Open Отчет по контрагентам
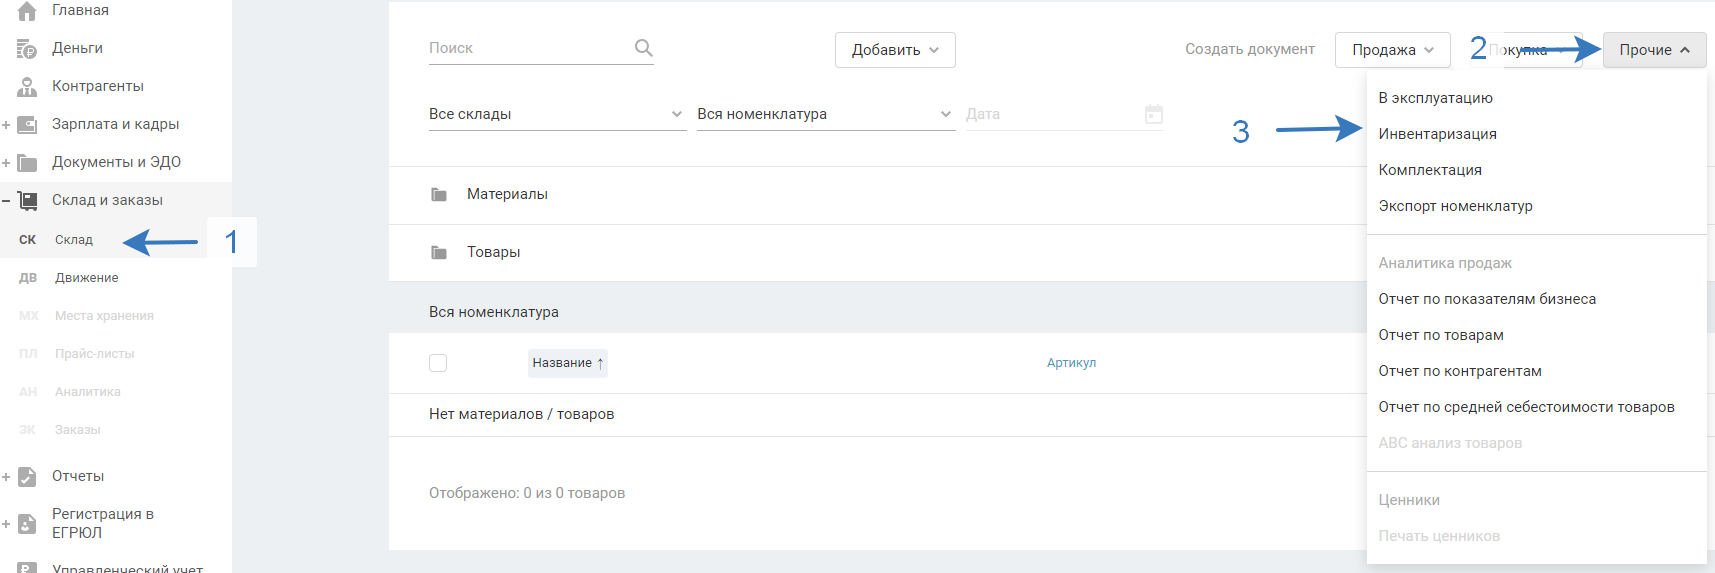 (1536, 371)
